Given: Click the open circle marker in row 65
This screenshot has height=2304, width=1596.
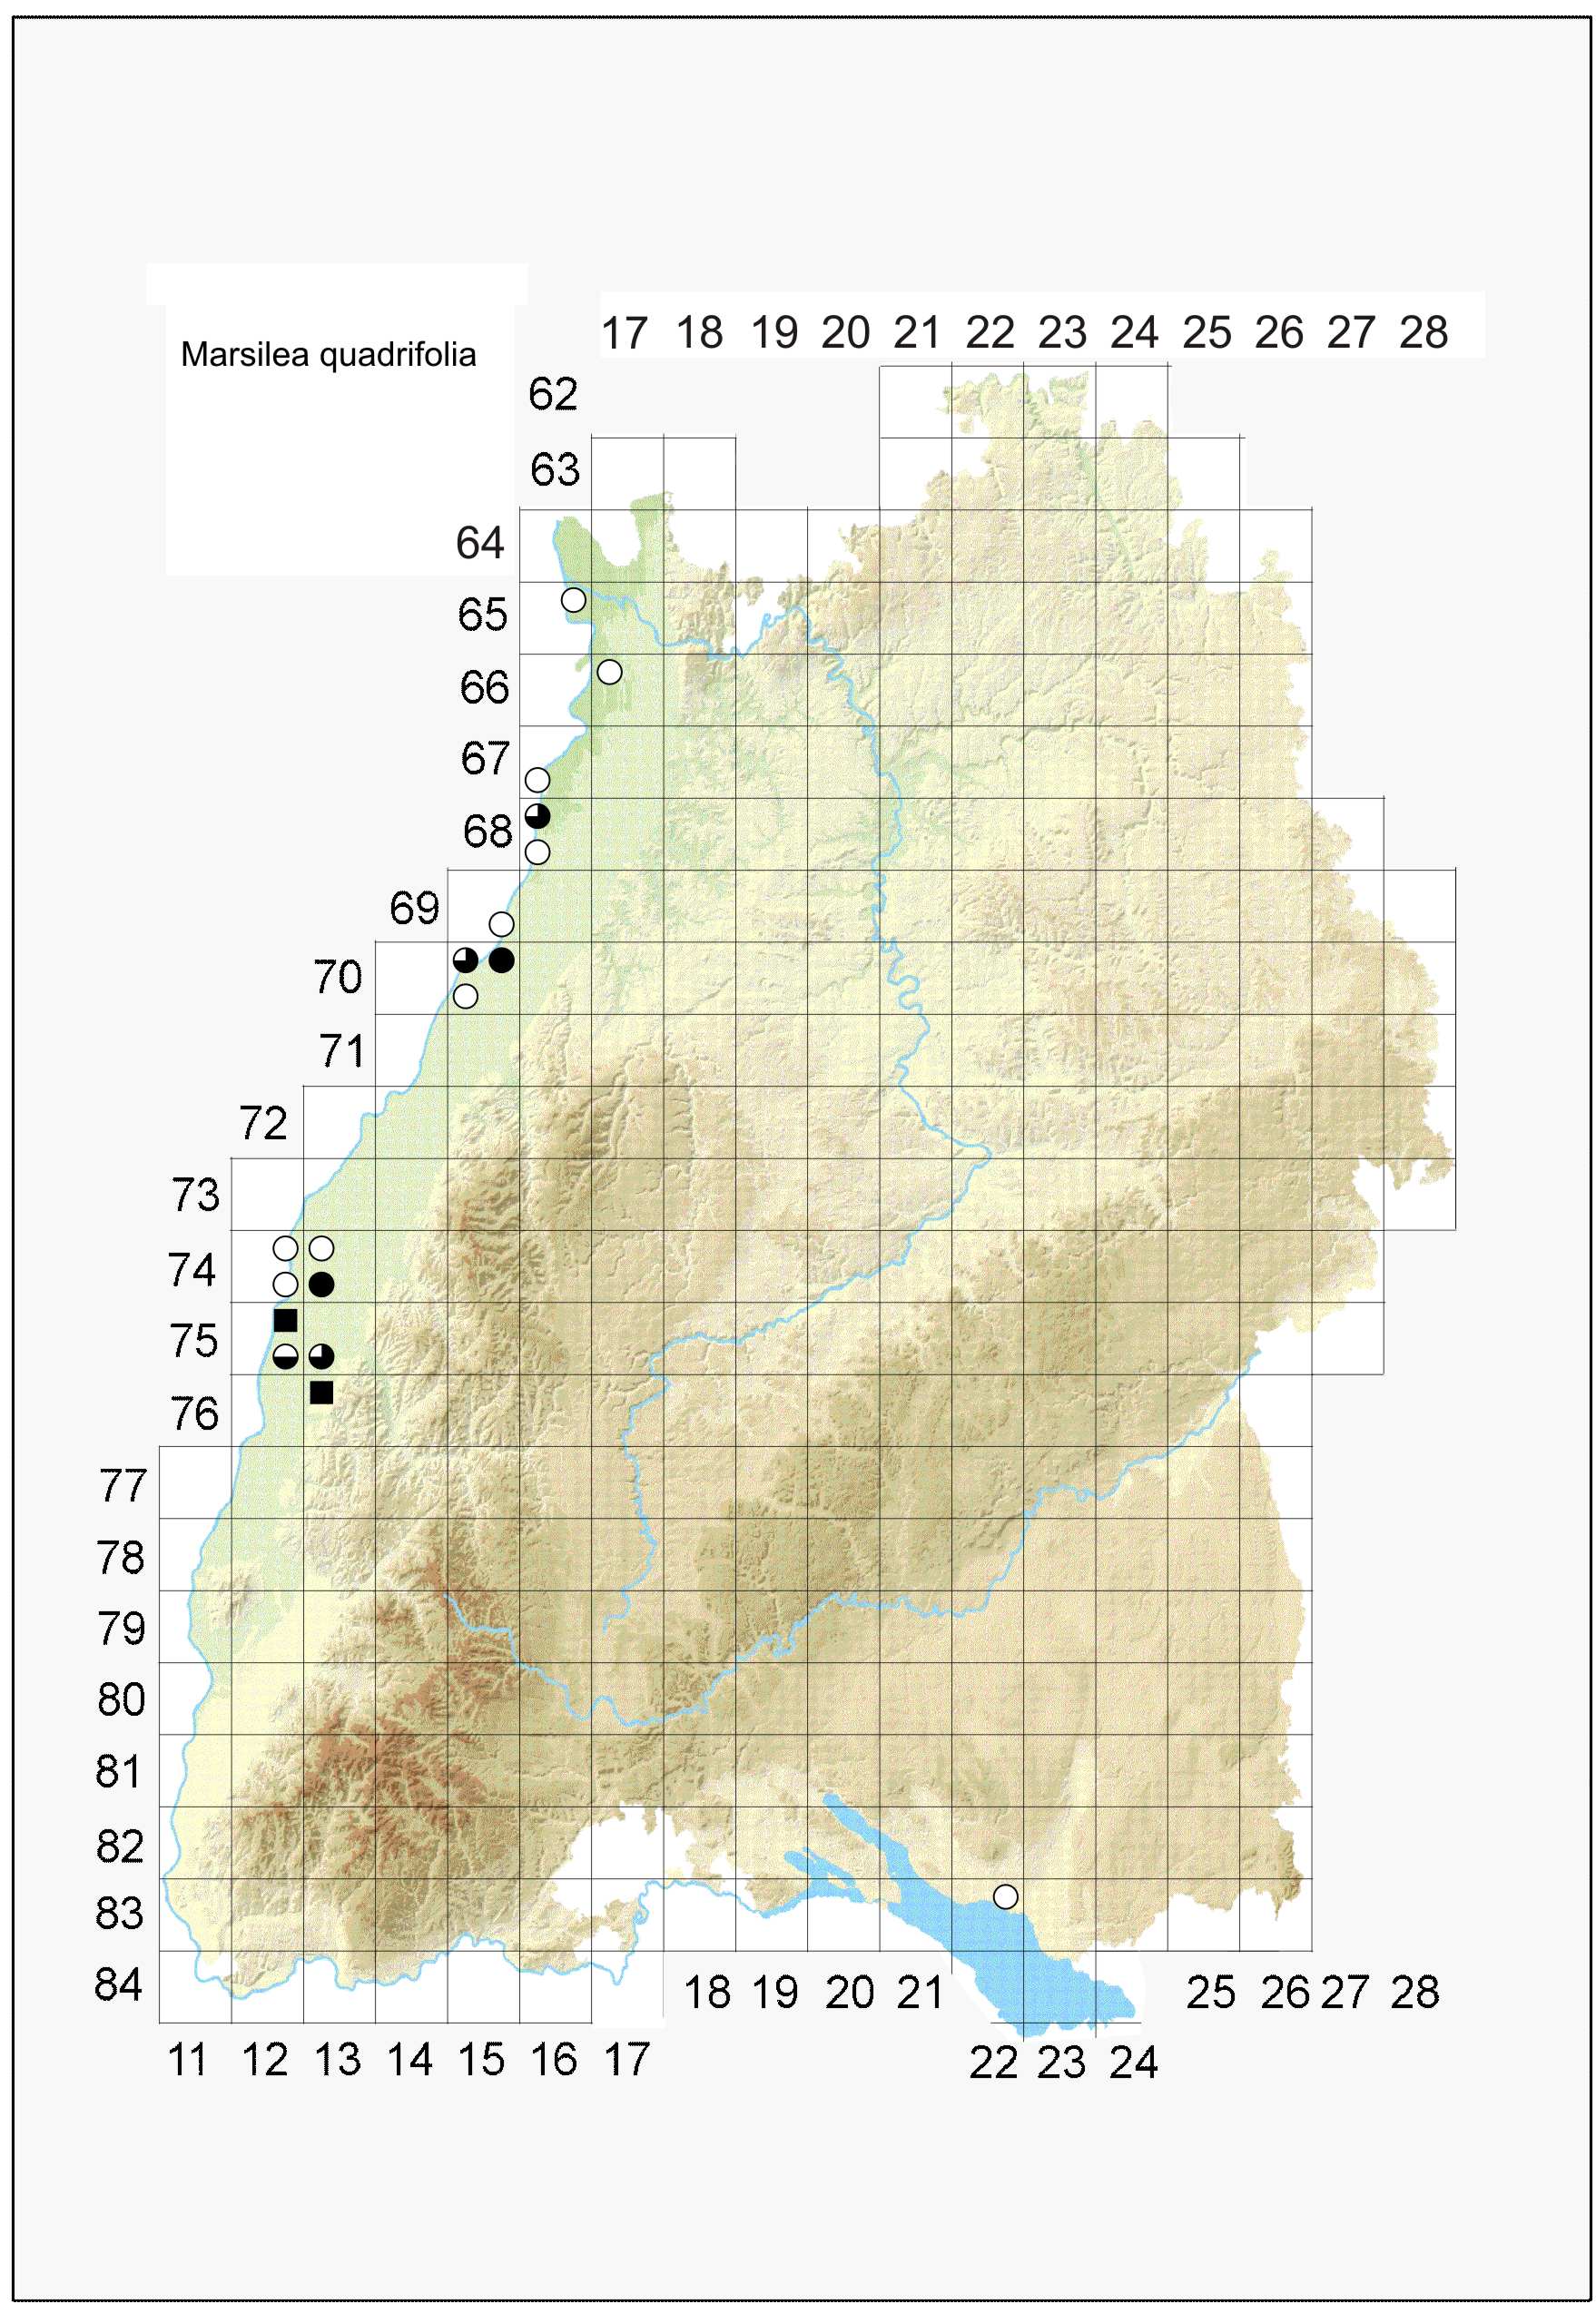Looking at the screenshot, I should [x=573, y=600].
